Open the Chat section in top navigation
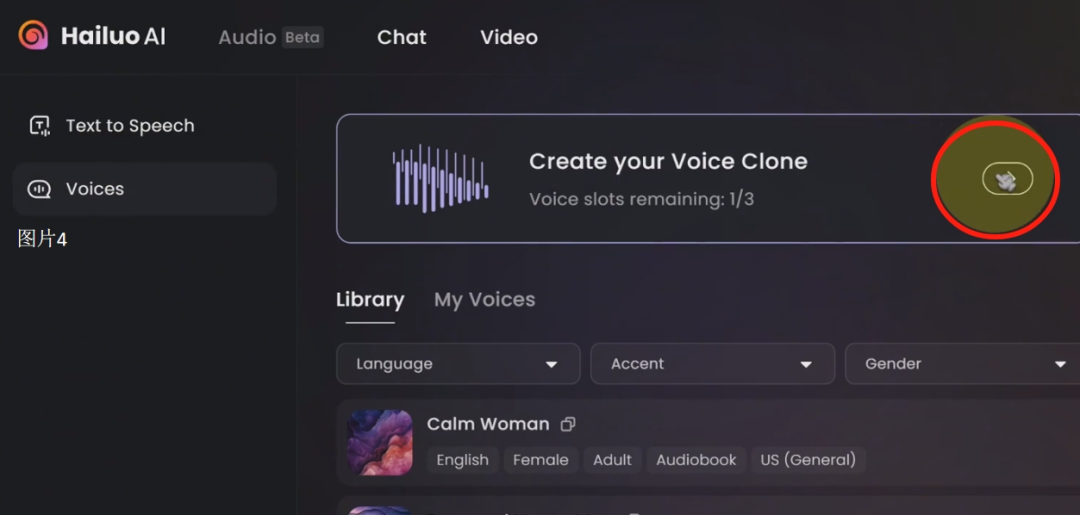 [402, 37]
